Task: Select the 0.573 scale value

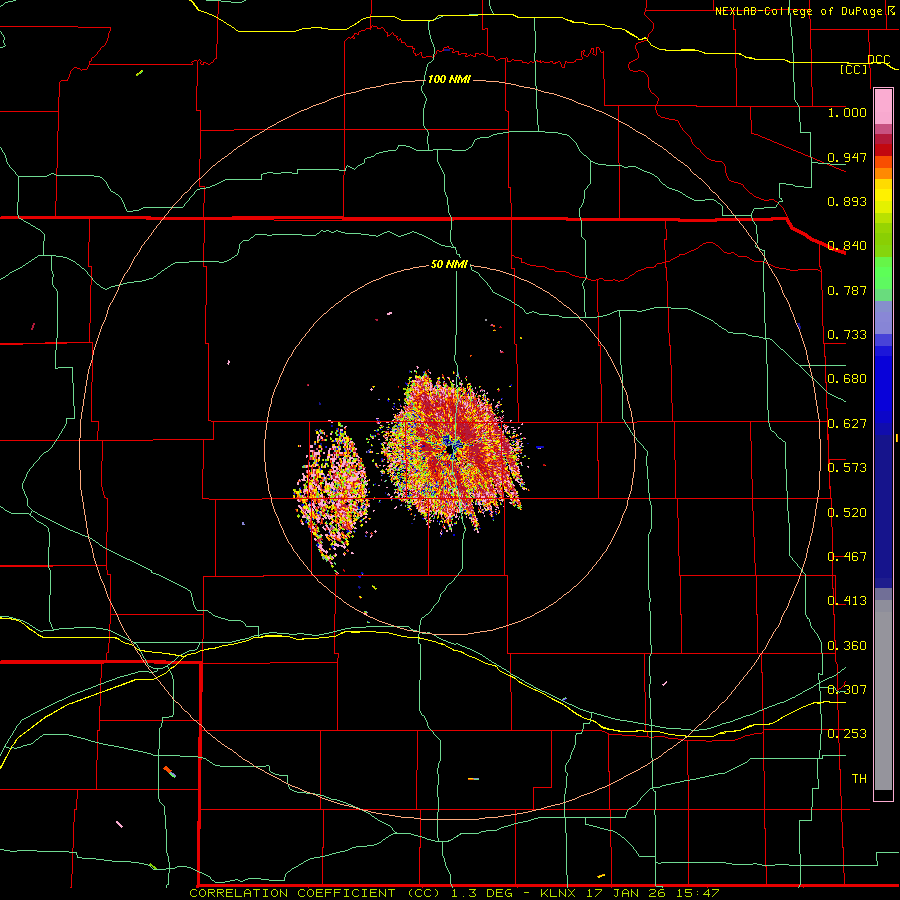Action: [x=847, y=468]
